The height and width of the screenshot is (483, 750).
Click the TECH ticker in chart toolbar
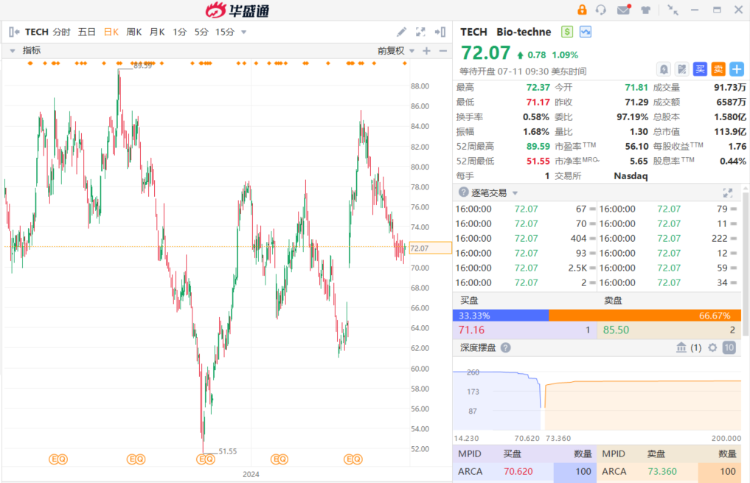[37, 32]
